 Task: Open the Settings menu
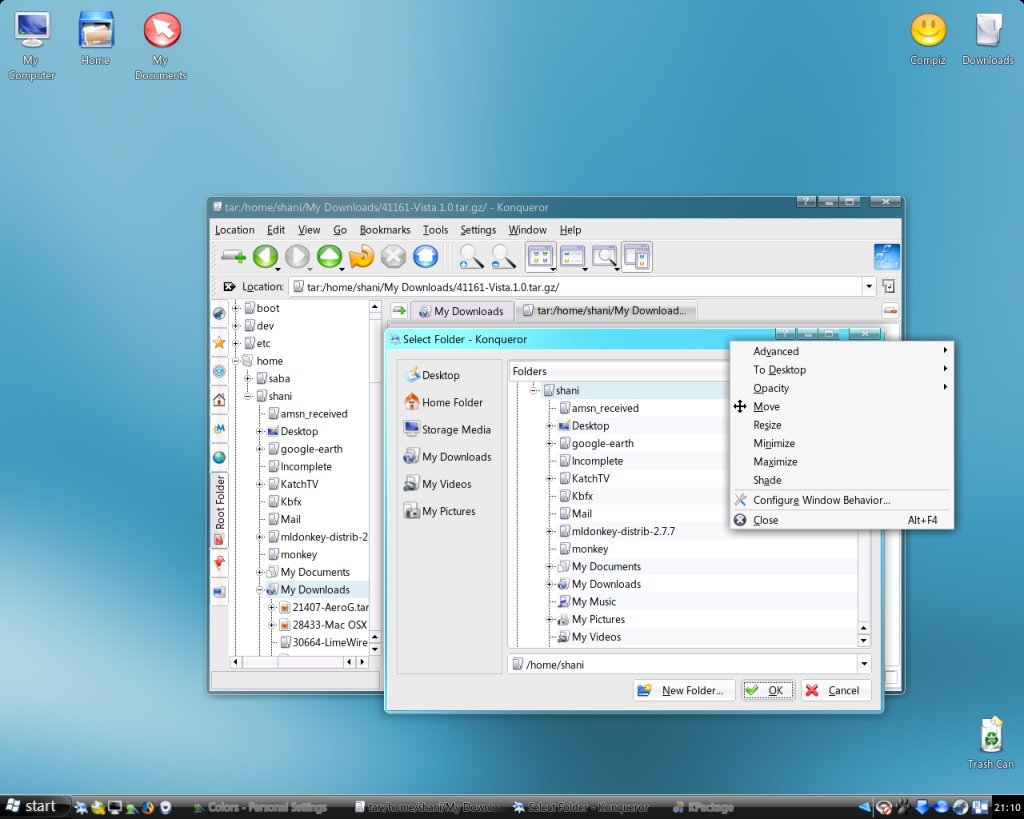click(478, 230)
